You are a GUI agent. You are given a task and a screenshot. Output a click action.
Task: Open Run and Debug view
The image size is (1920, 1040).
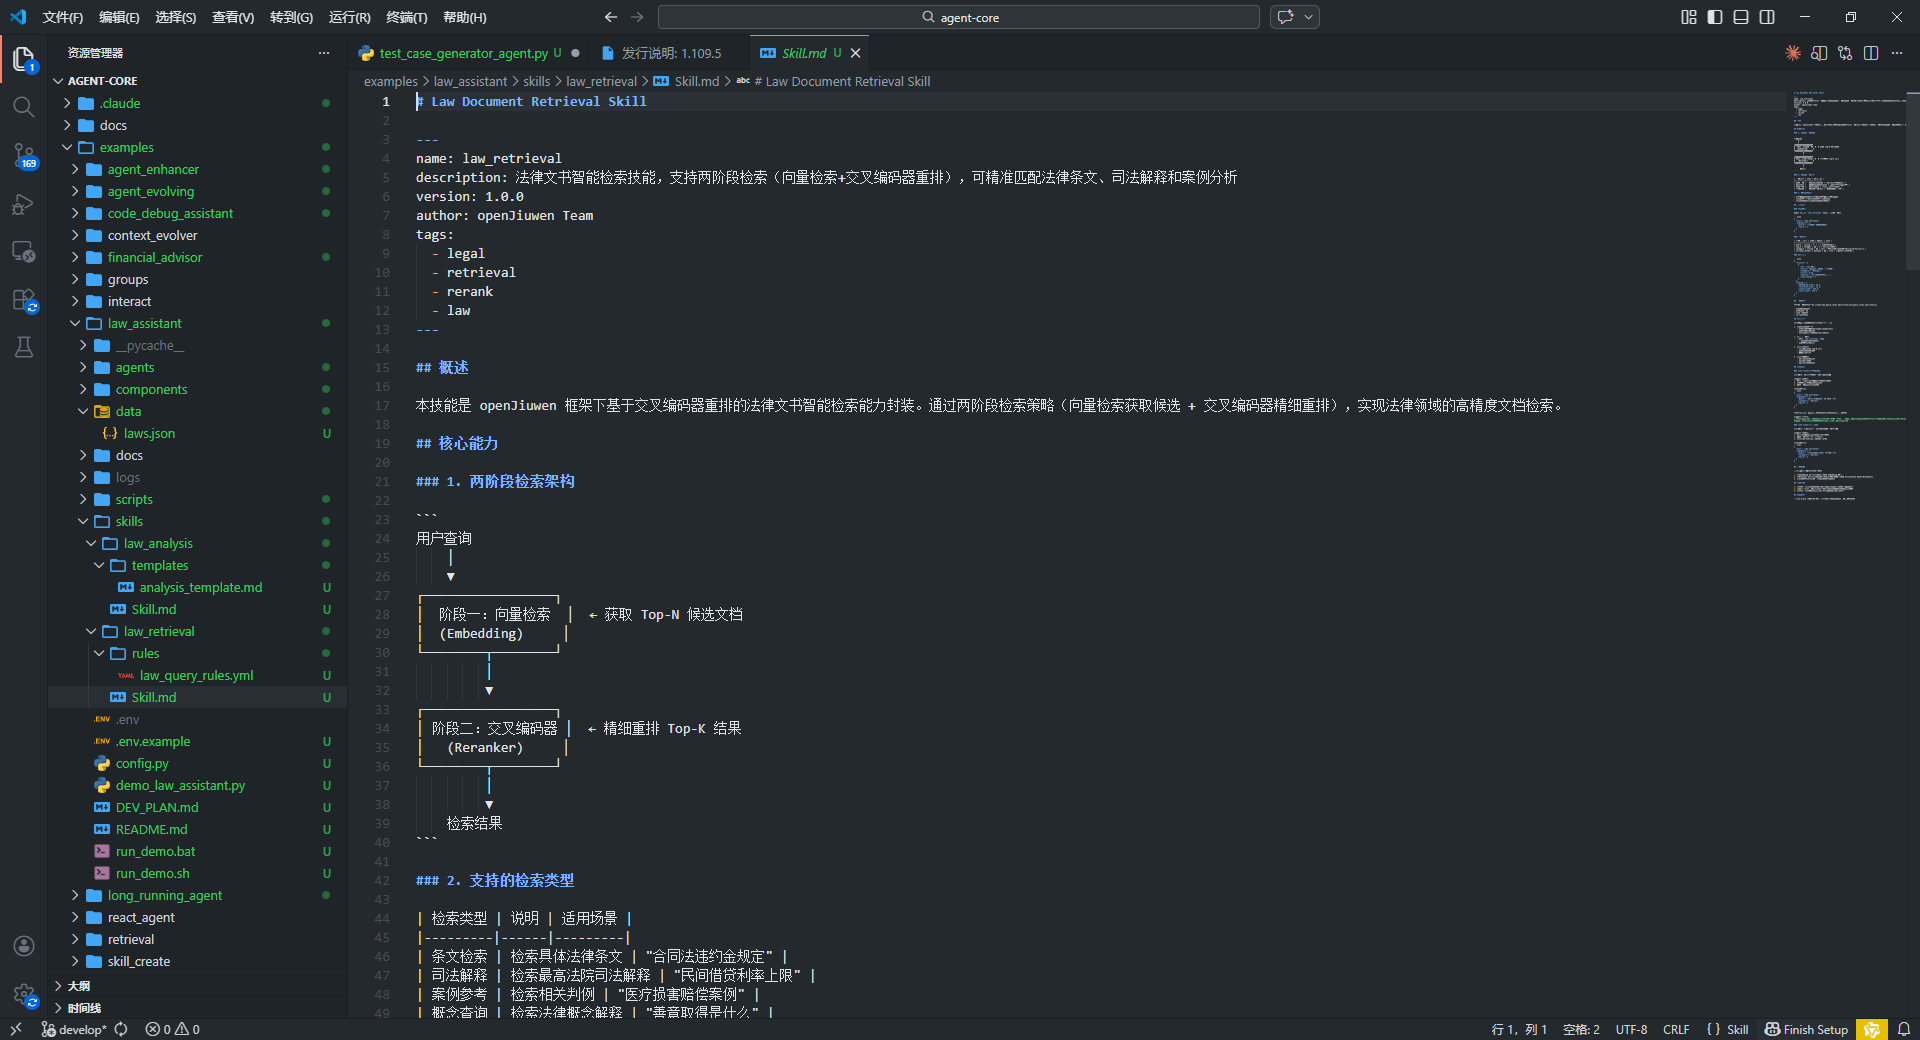(24, 204)
